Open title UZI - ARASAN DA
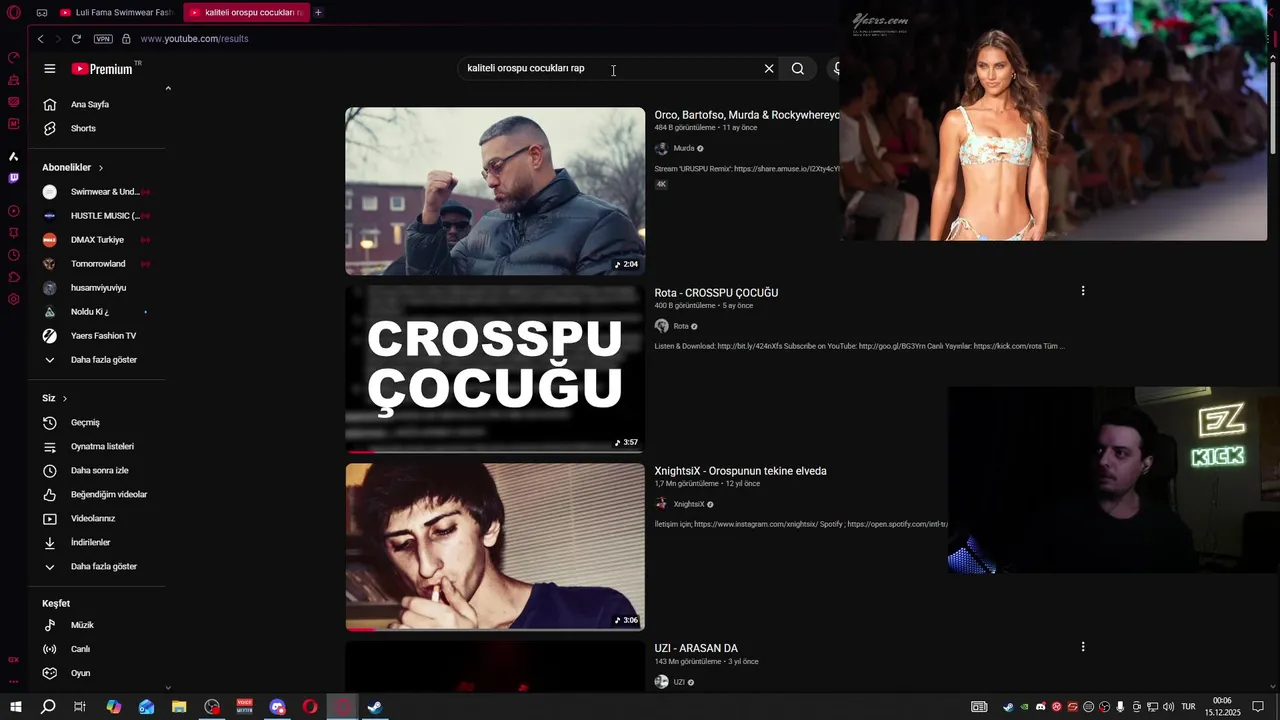Viewport: 1280px width, 720px height. click(x=696, y=649)
